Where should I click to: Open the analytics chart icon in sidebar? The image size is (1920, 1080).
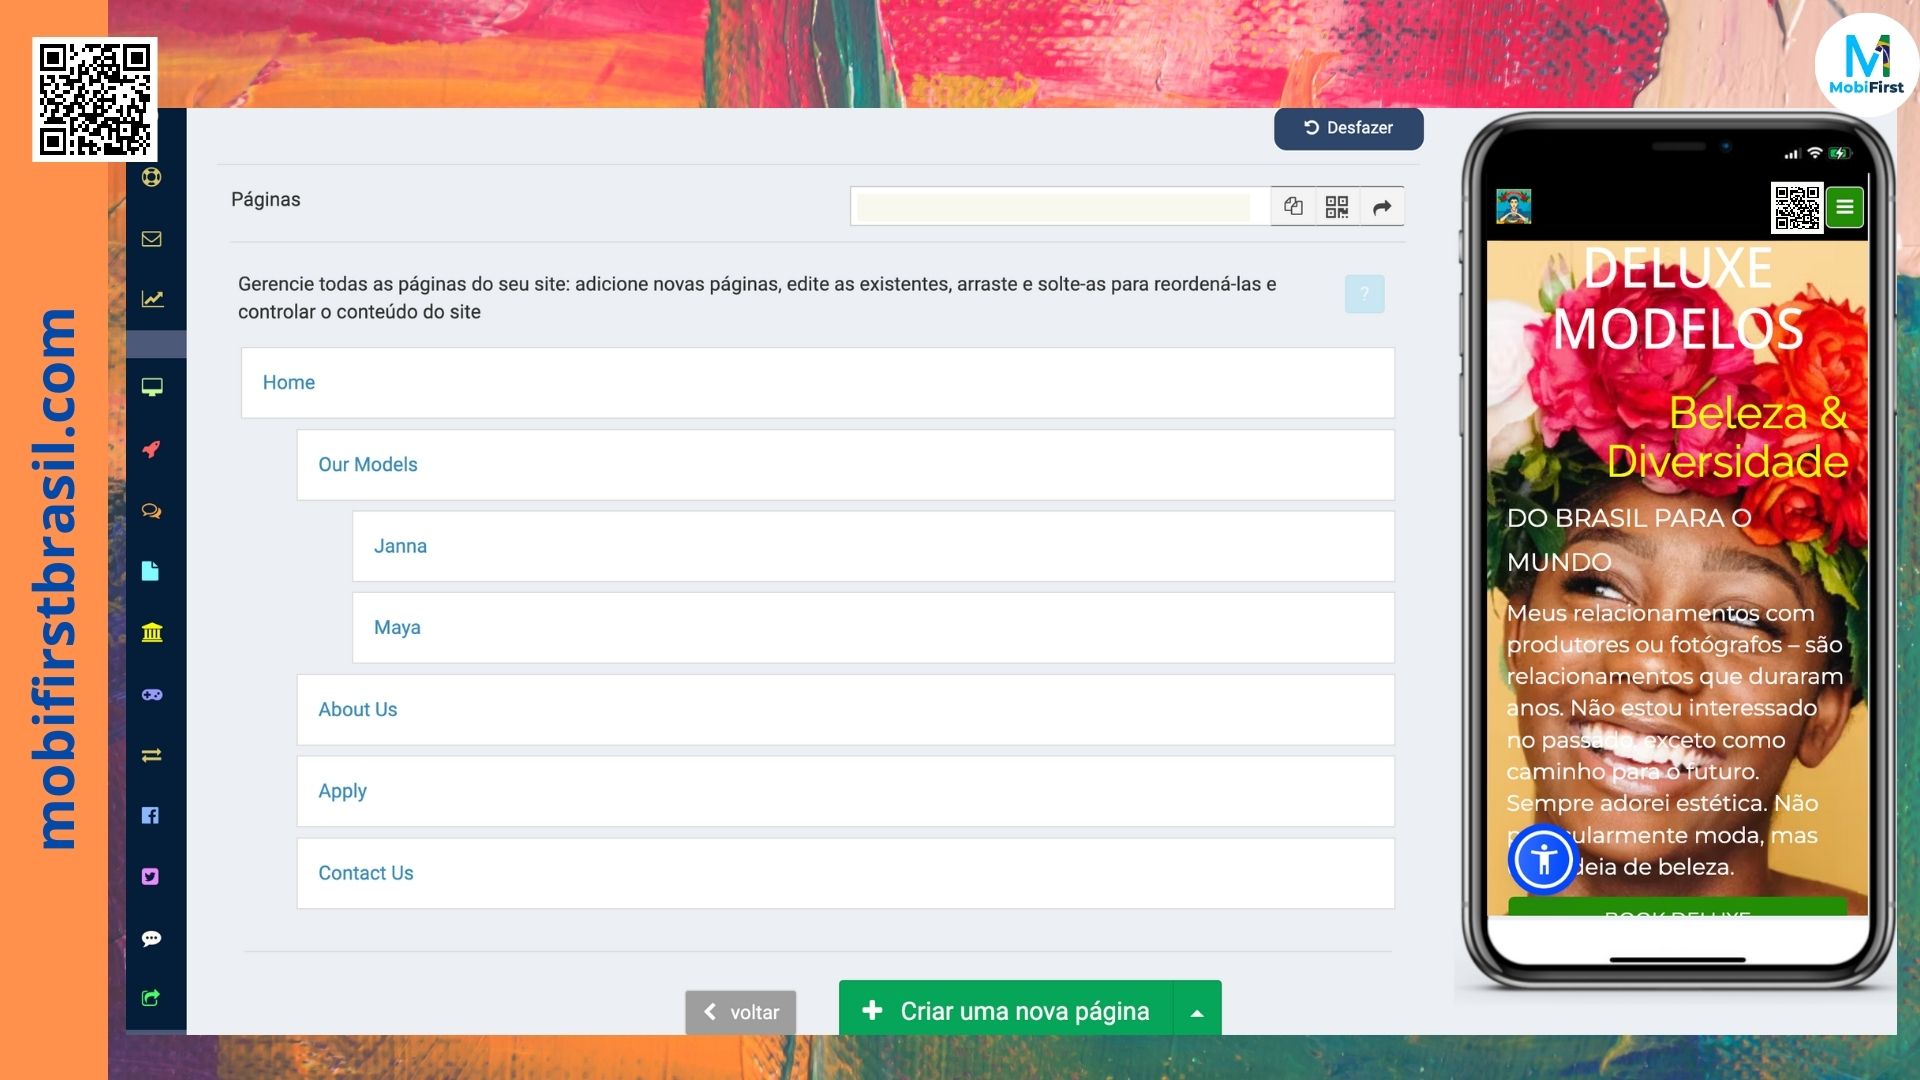pyautogui.click(x=152, y=299)
